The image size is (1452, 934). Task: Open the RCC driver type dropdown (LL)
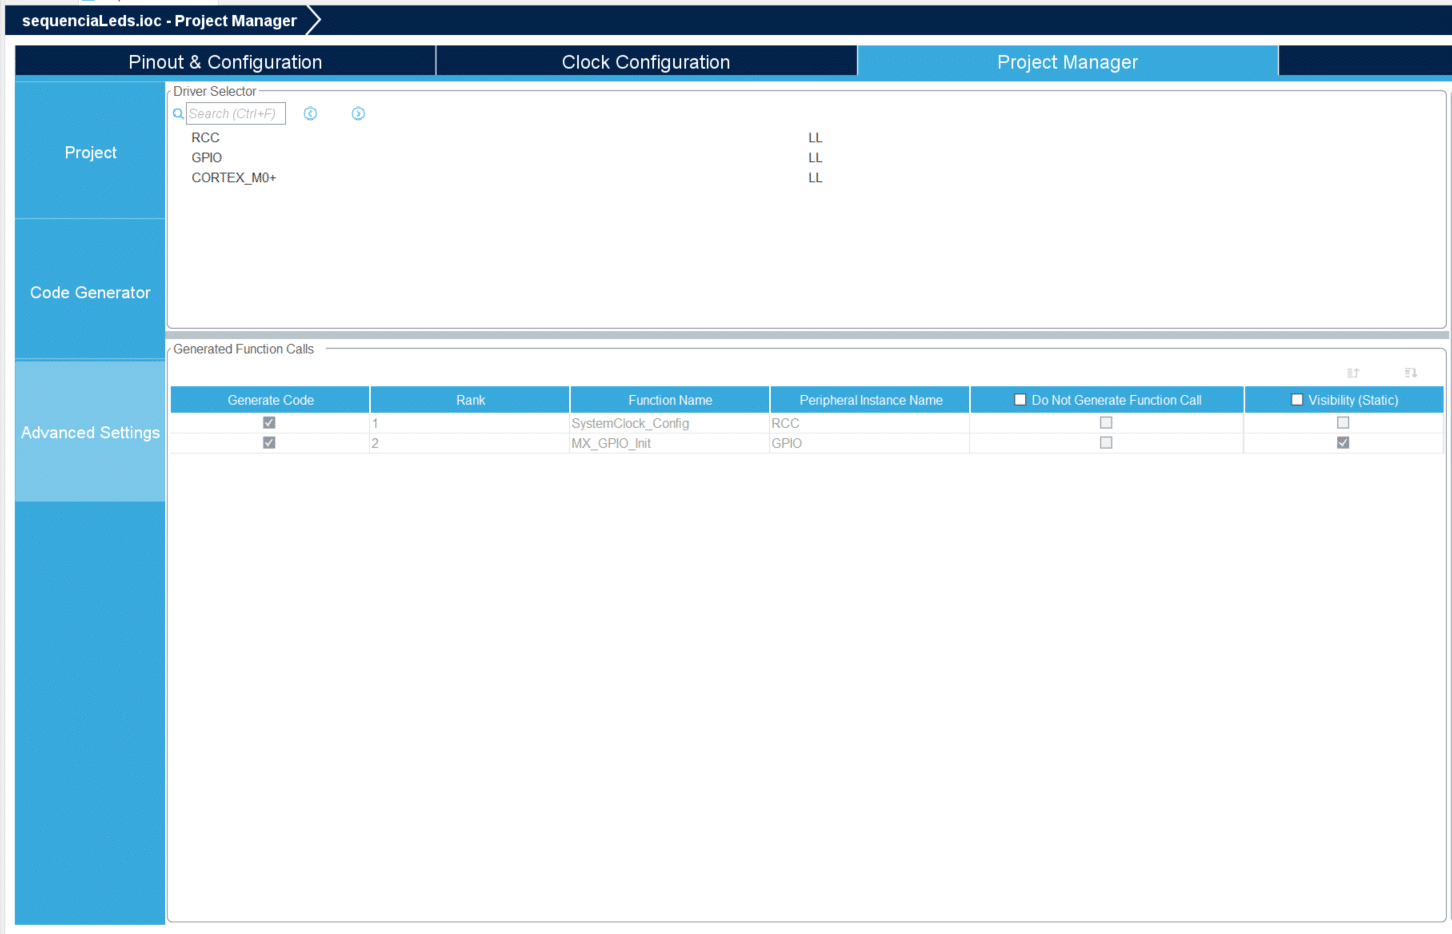point(815,138)
